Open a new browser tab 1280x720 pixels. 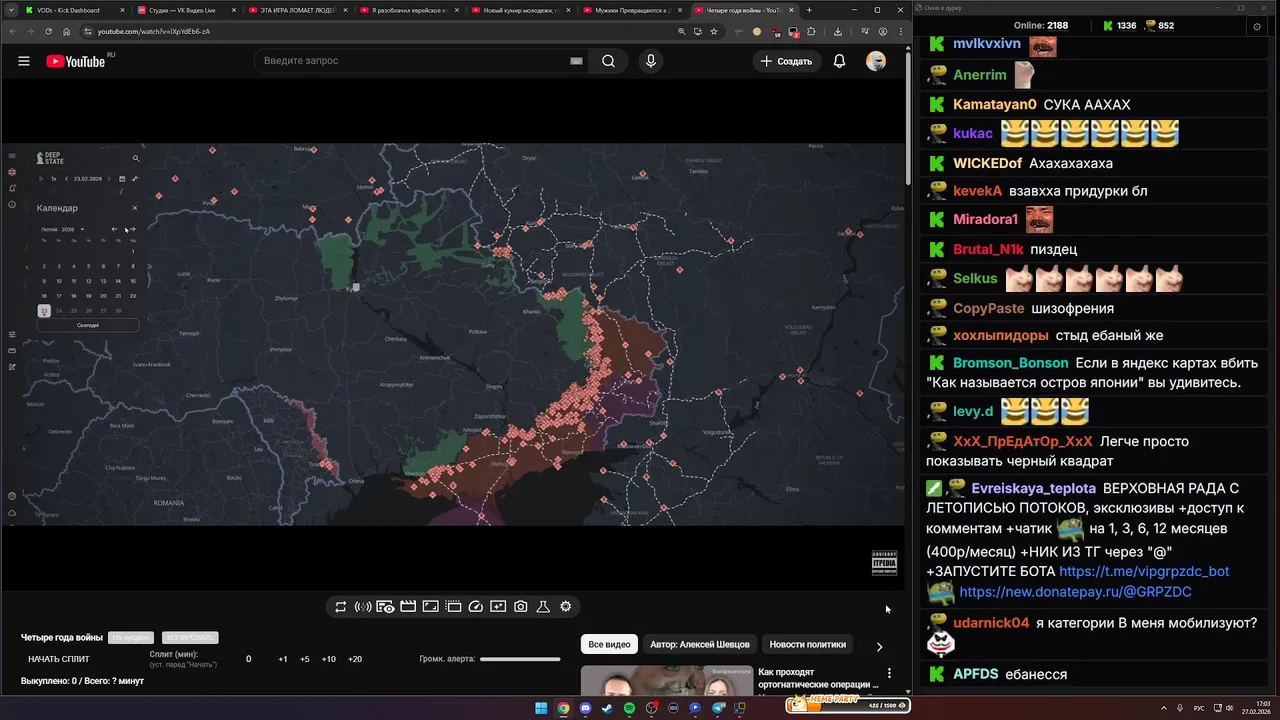point(809,10)
